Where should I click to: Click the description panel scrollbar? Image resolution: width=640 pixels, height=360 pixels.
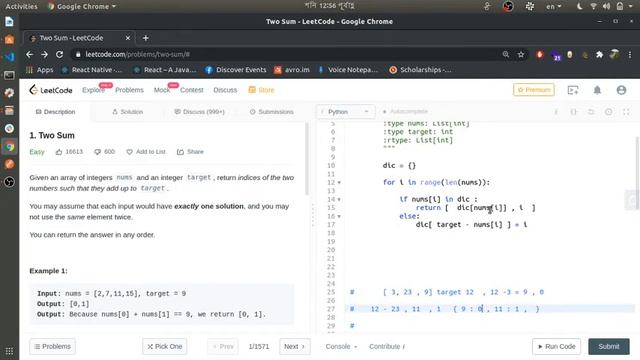point(307,159)
